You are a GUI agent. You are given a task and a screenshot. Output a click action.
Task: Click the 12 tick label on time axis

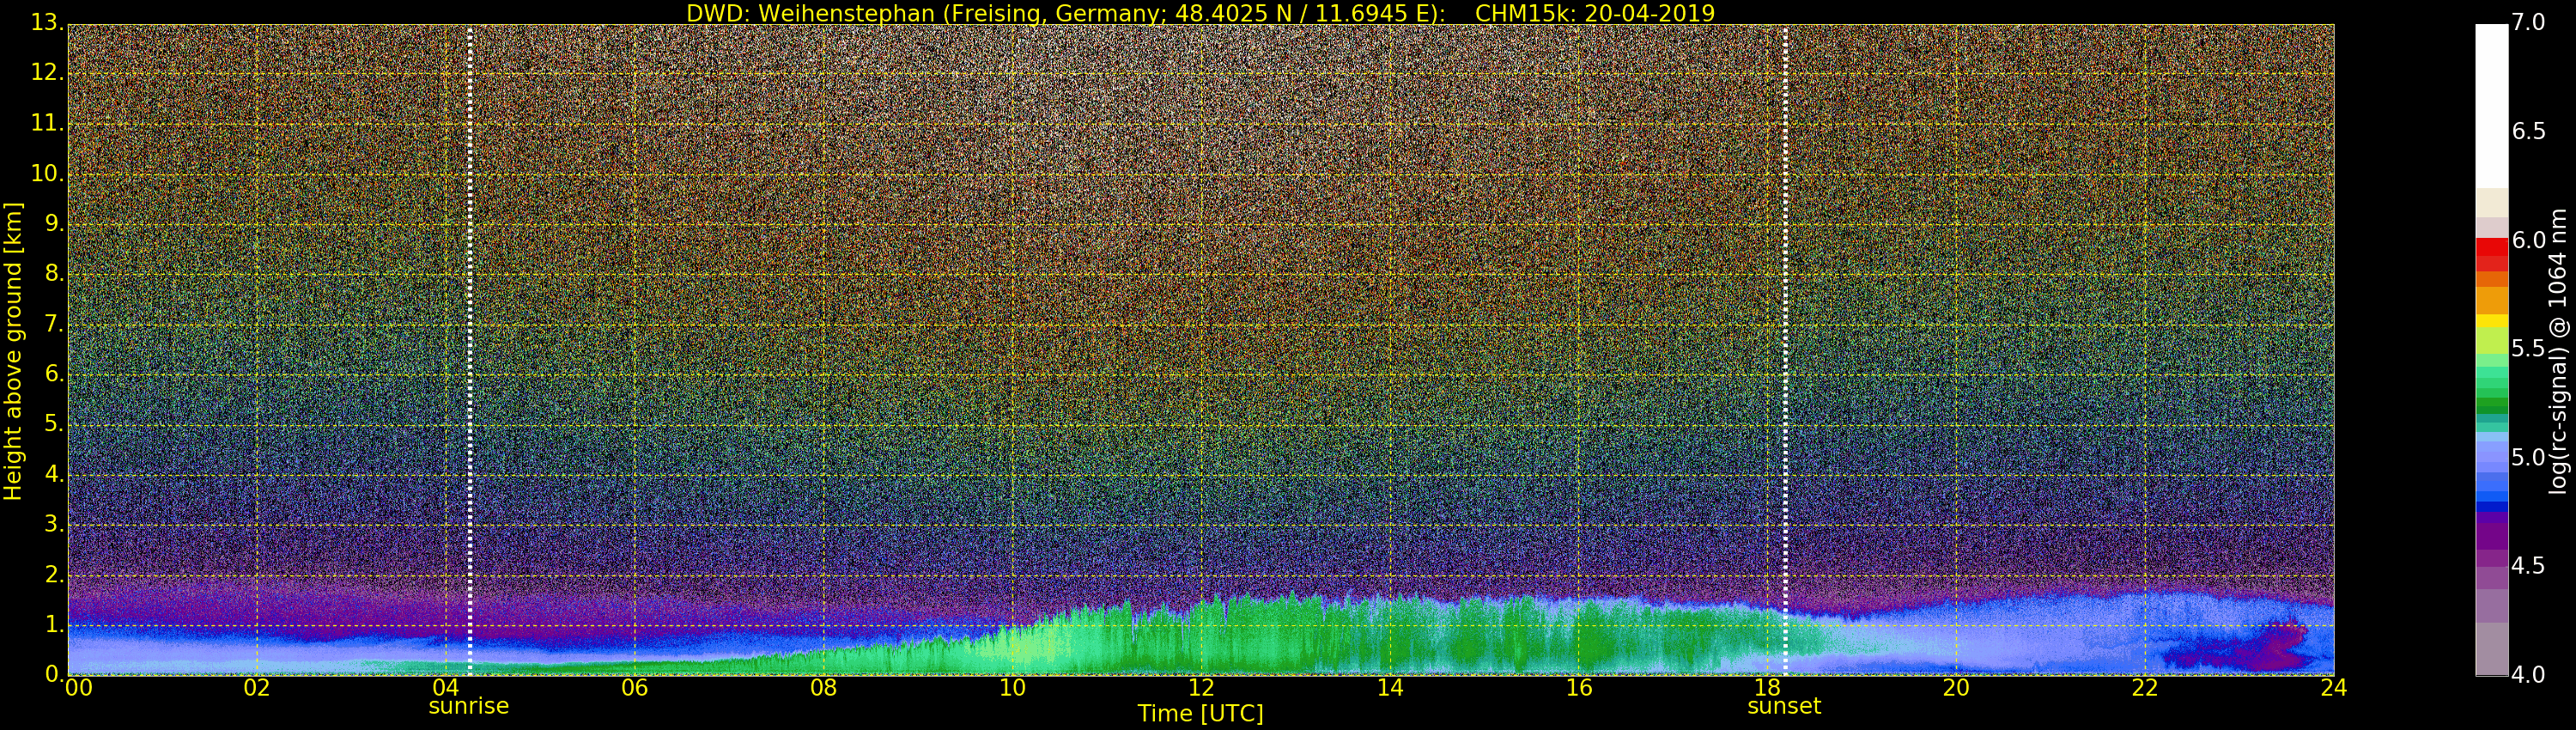pos(1201,688)
